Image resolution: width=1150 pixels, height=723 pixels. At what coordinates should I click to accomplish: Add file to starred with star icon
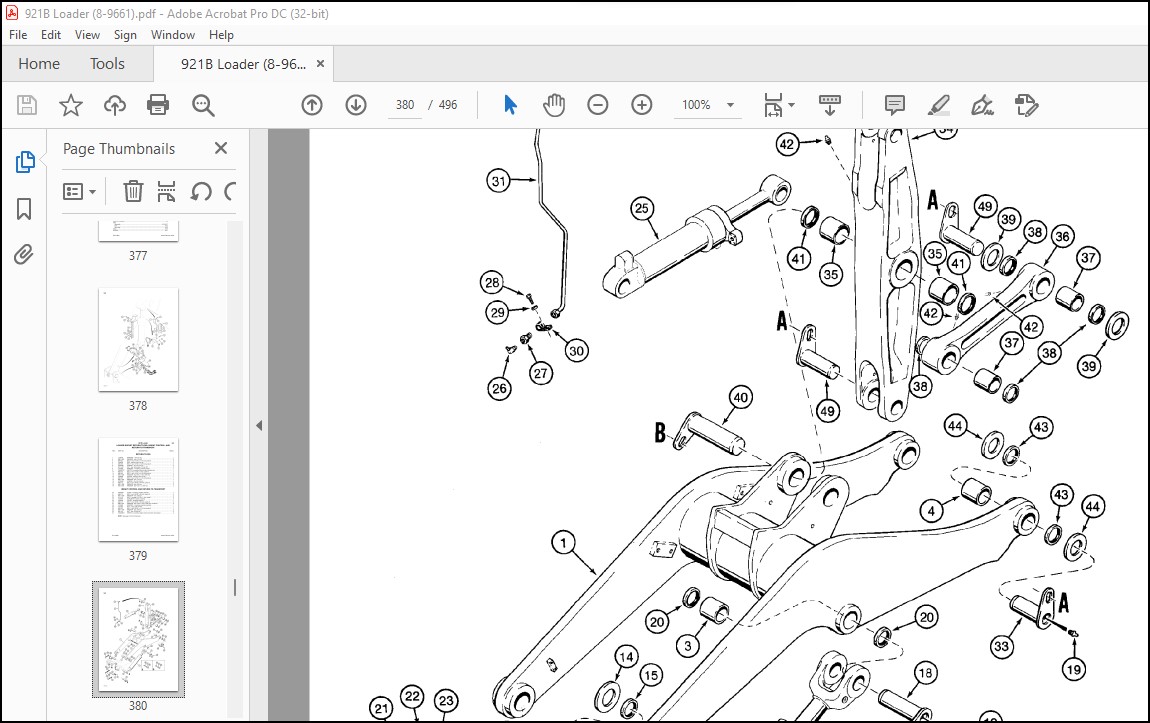(x=70, y=105)
